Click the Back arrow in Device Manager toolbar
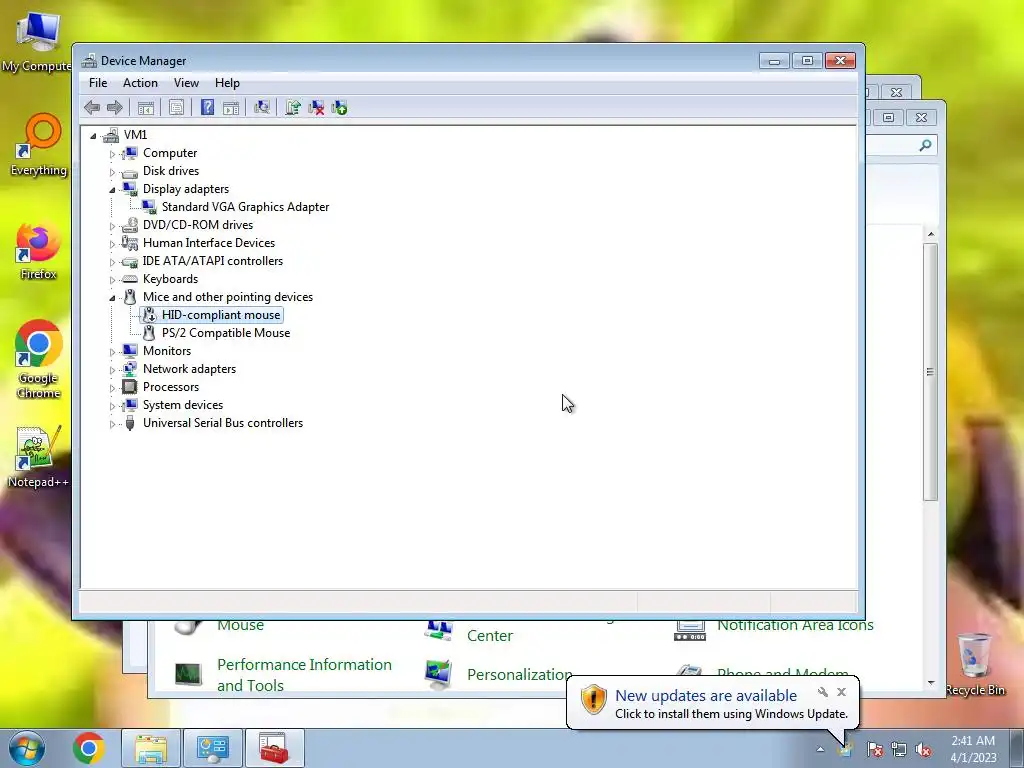The height and width of the screenshot is (768, 1024). tap(92, 108)
